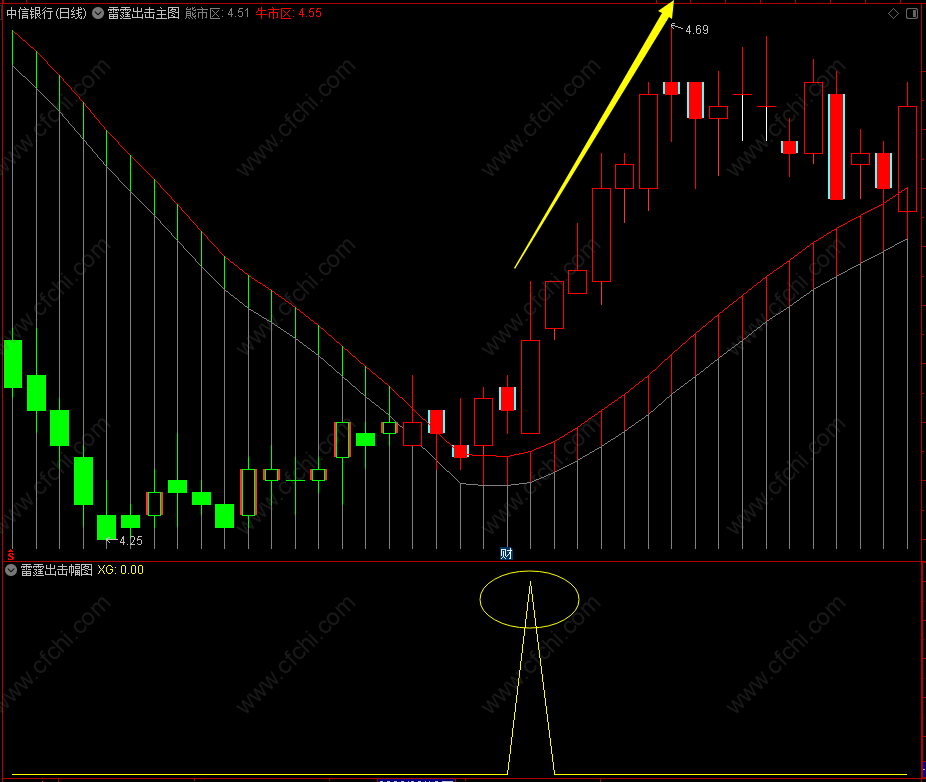The width and height of the screenshot is (926, 782).
Task: Click the 牛市区: 4.55 value
Action: tap(288, 13)
